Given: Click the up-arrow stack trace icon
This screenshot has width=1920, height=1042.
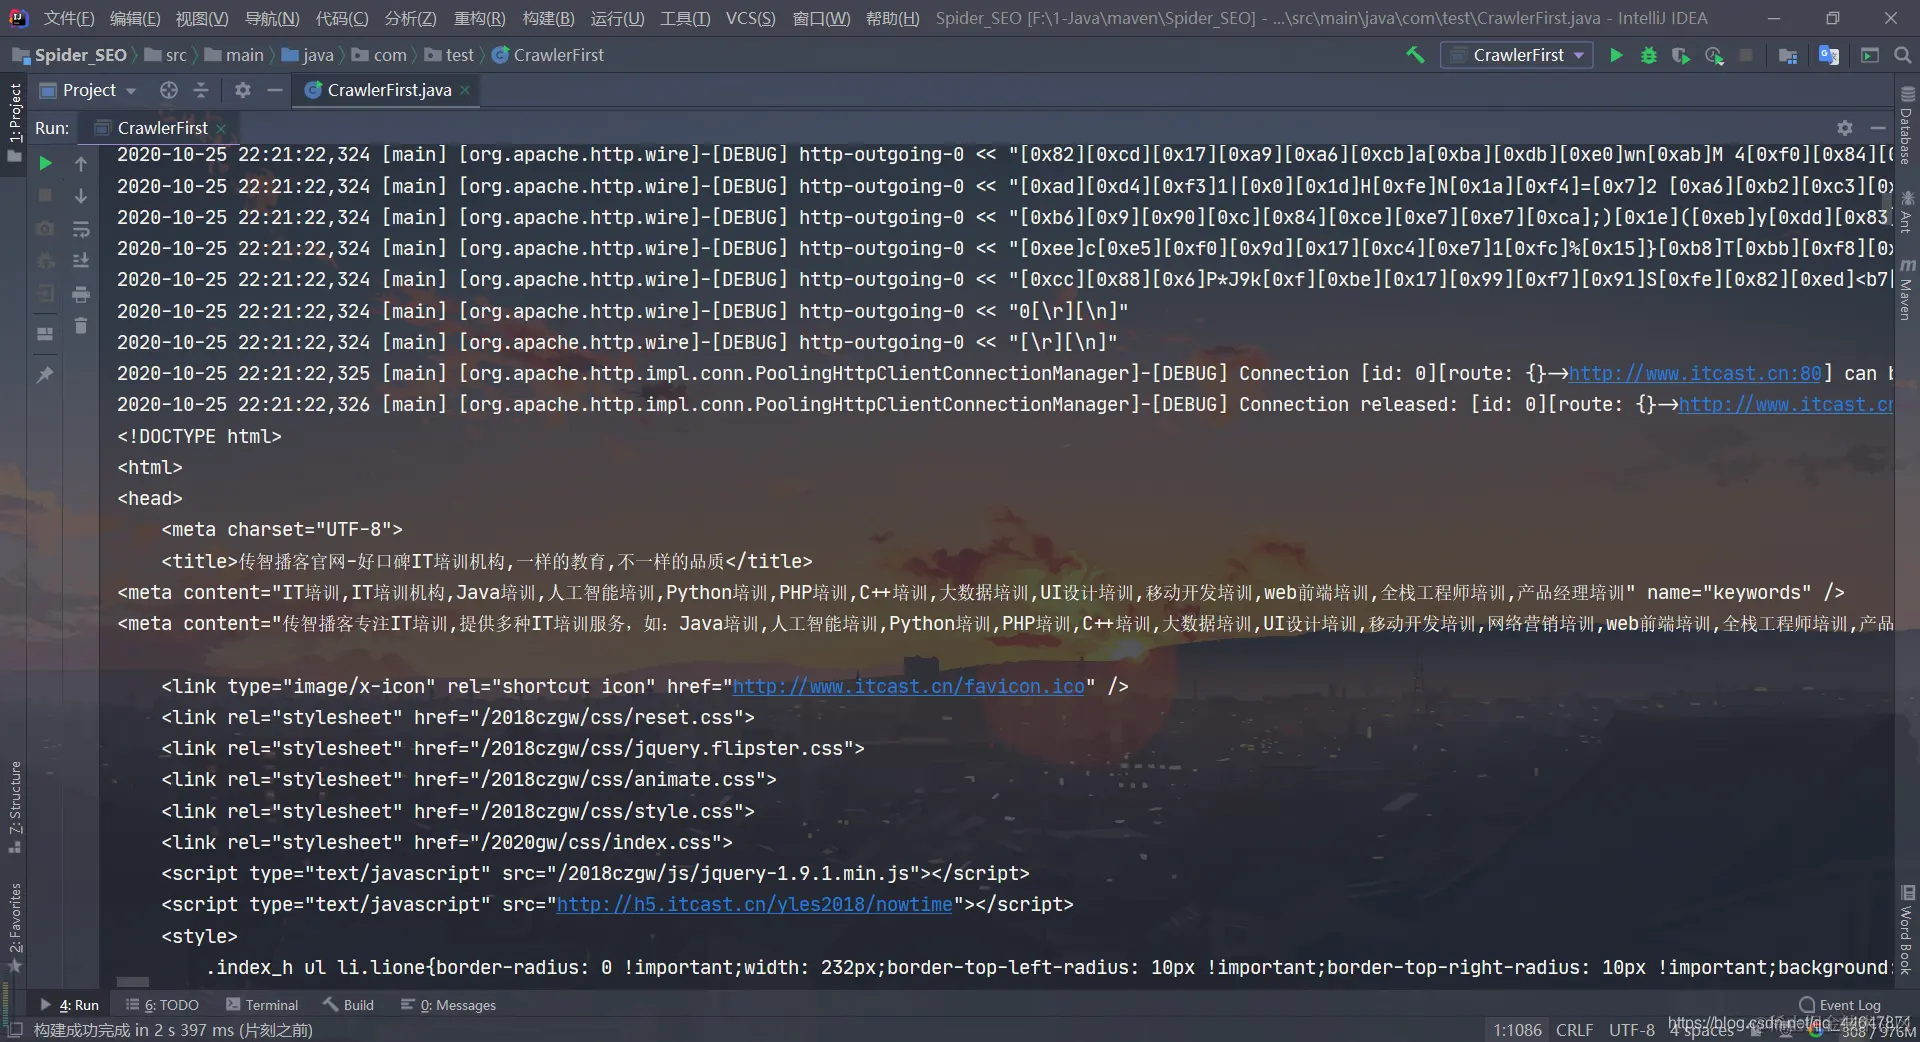Looking at the screenshot, I should tap(81, 163).
